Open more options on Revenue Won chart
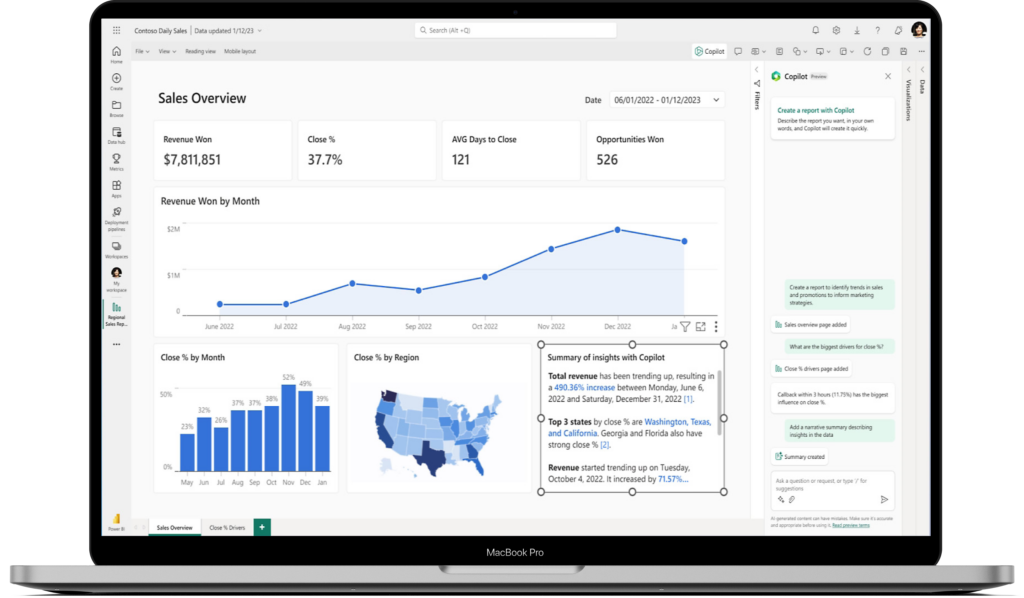 [716, 326]
